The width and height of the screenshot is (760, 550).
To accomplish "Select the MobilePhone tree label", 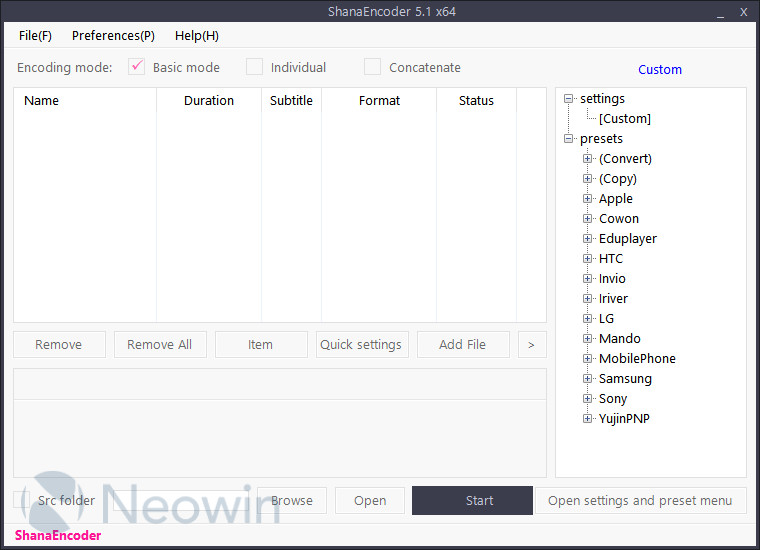I will pos(637,359).
